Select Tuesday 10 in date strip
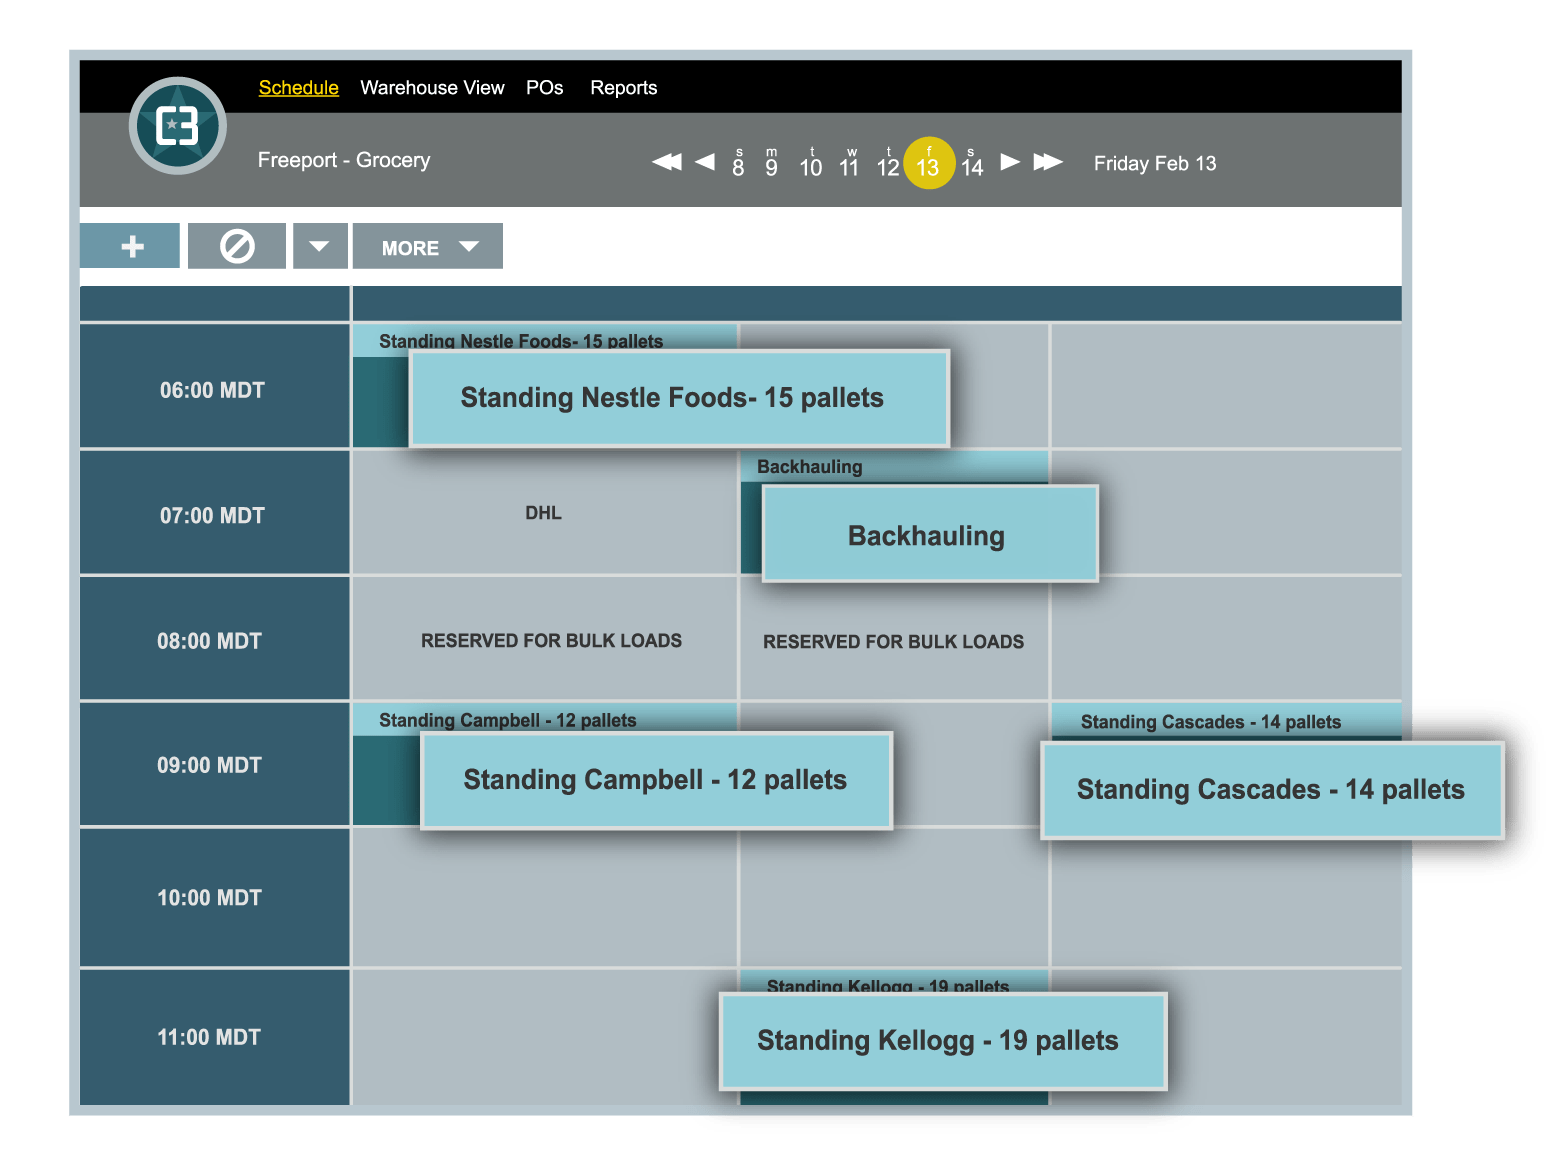This screenshot has height=1156, width=1563. point(811,163)
